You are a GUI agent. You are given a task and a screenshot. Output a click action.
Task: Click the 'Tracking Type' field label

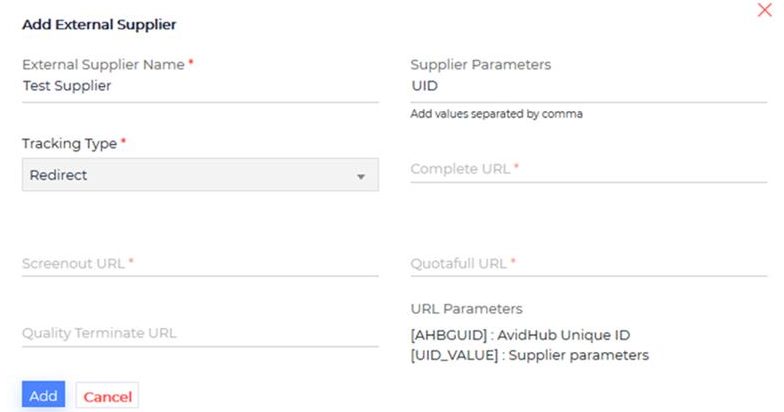(x=69, y=144)
